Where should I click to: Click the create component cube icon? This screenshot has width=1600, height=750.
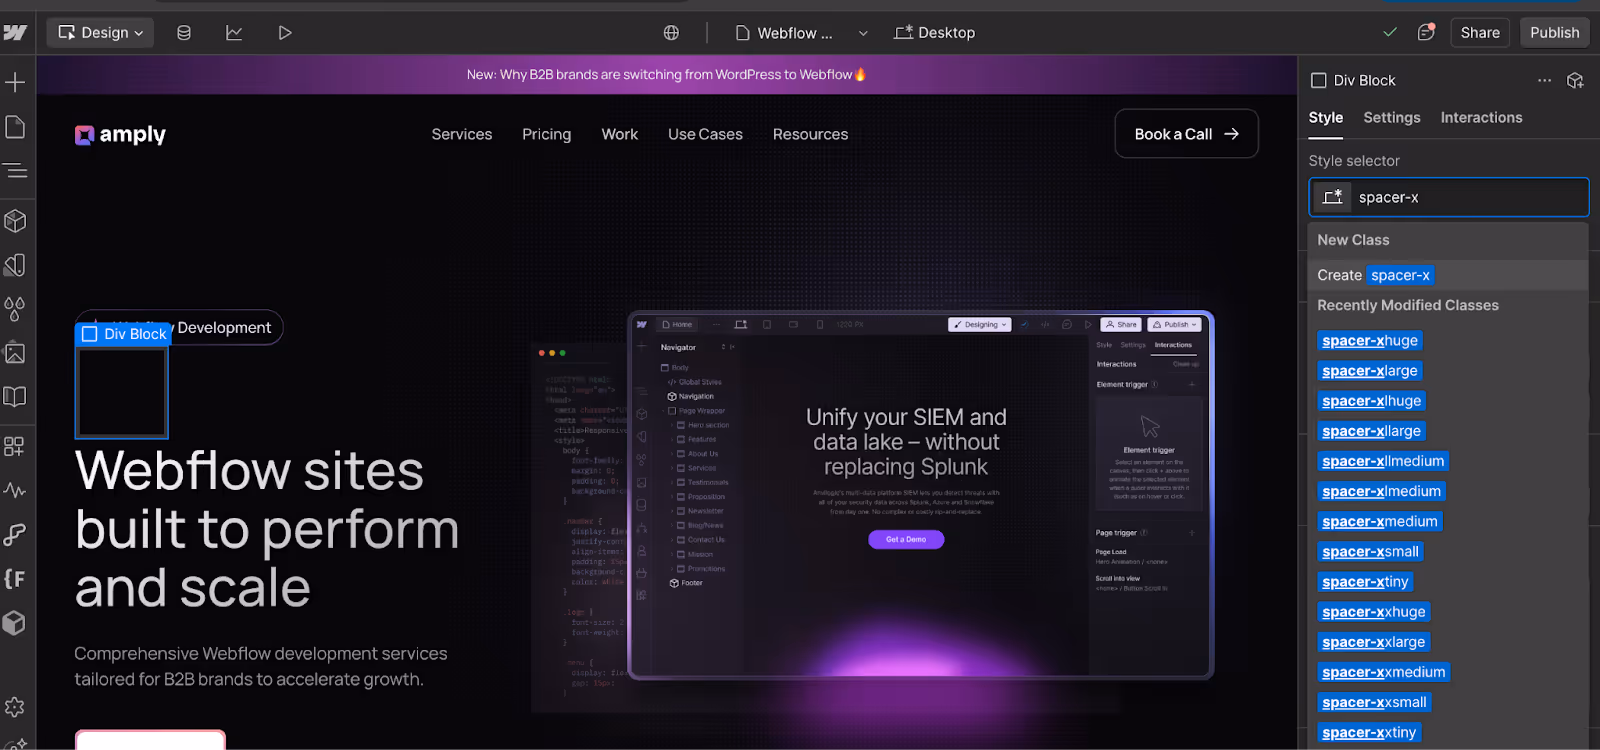coord(1575,80)
